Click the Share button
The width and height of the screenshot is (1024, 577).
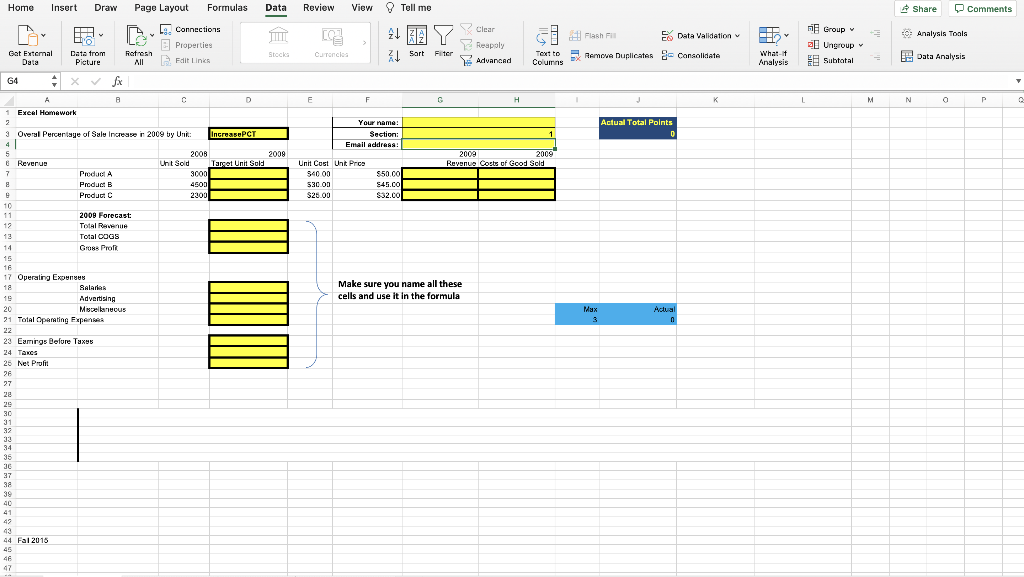tap(917, 8)
